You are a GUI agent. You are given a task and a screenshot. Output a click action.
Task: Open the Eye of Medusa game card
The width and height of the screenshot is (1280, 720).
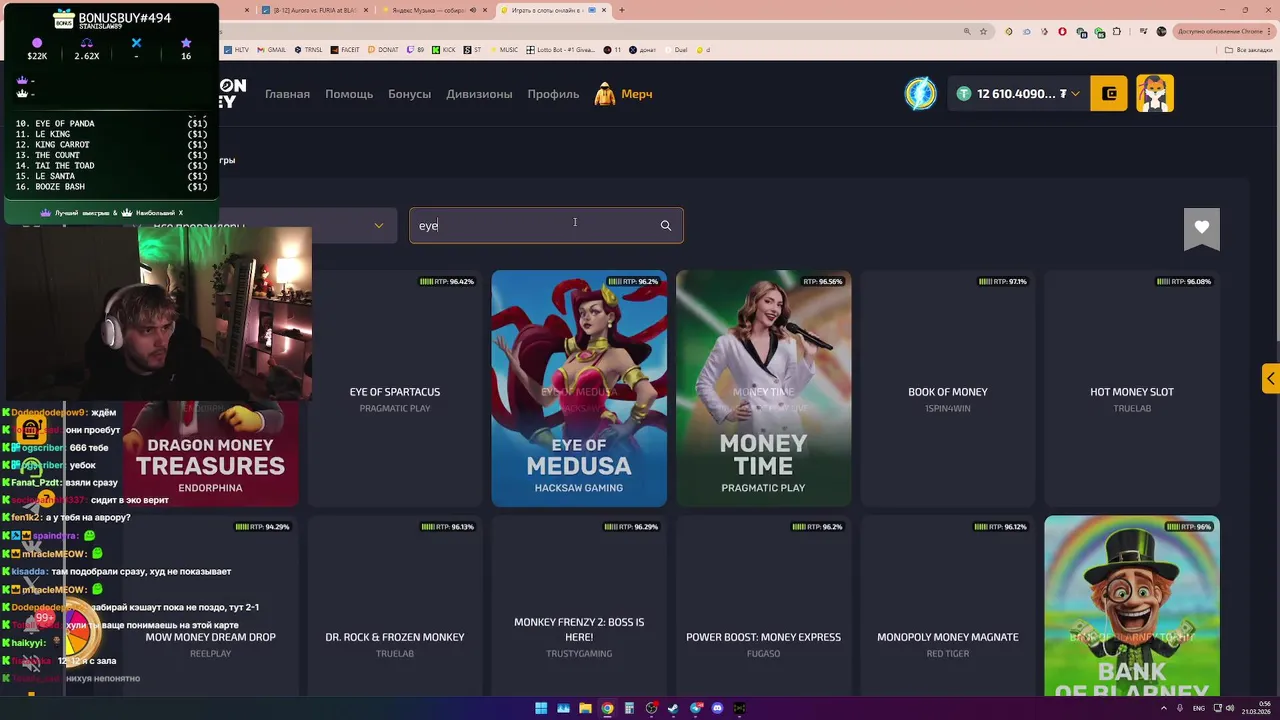tap(579, 389)
